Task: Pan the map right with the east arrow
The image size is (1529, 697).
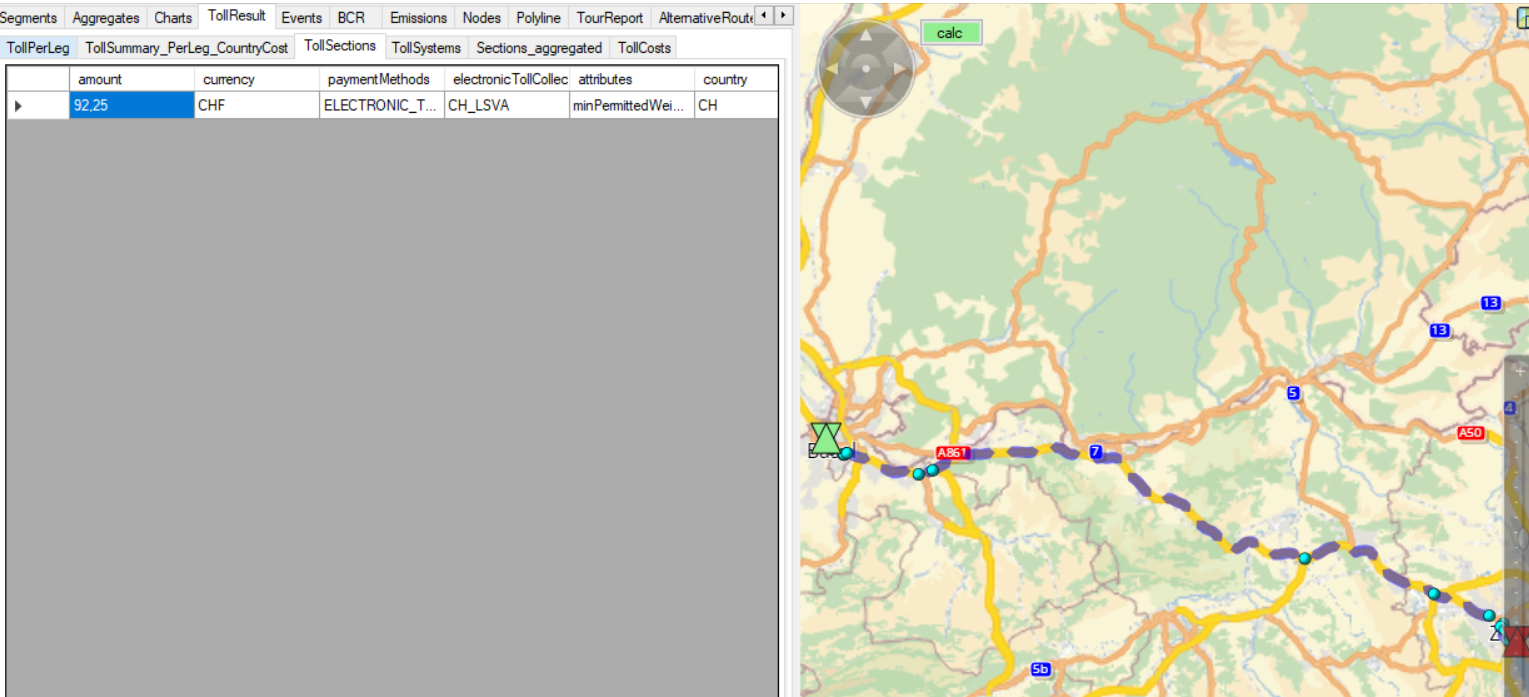Action: pyautogui.click(x=899, y=69)
